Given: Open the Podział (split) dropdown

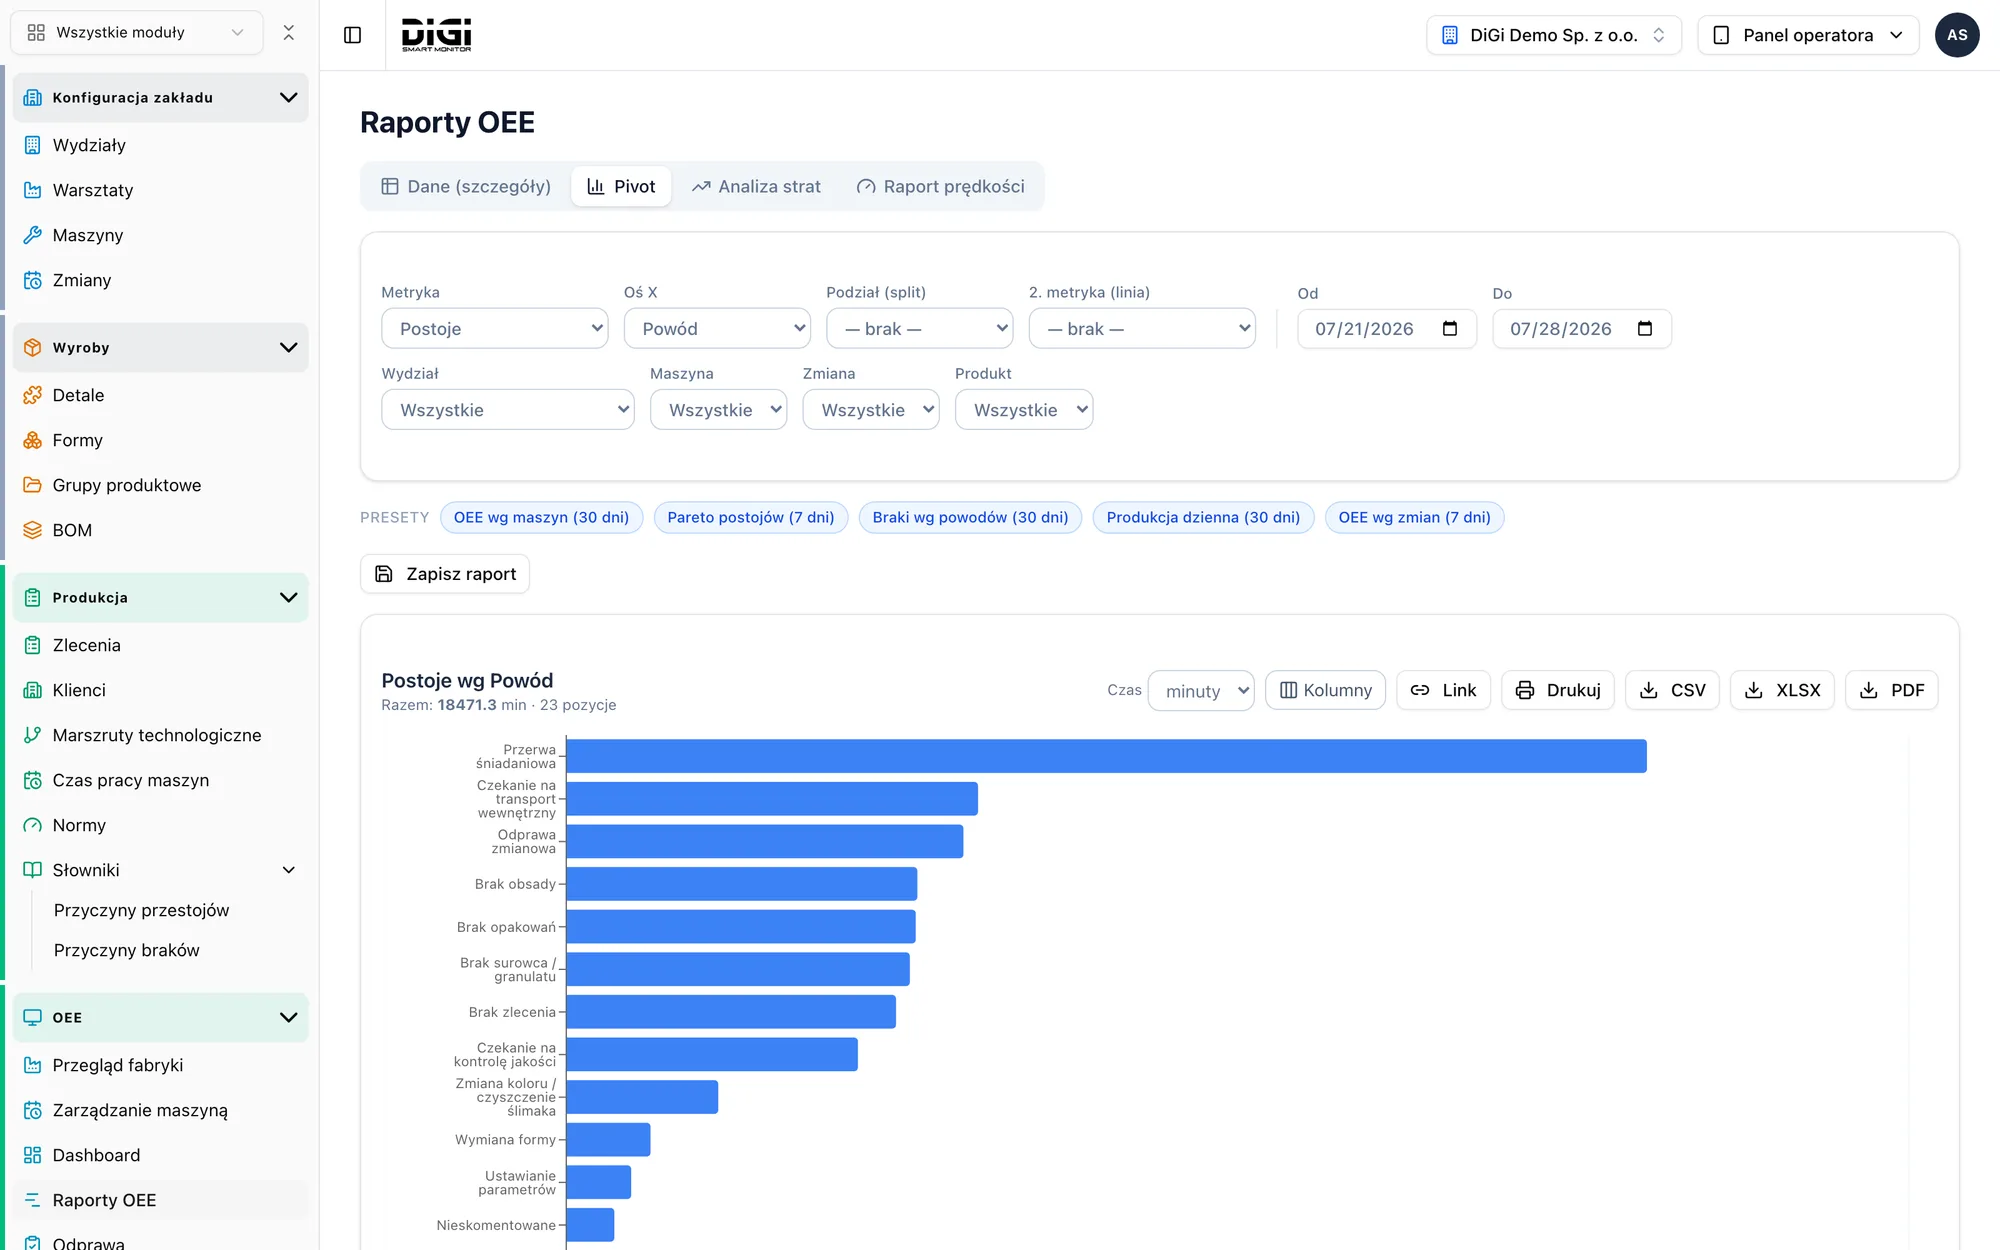Looking at the screenshot, I should point(920,329).
